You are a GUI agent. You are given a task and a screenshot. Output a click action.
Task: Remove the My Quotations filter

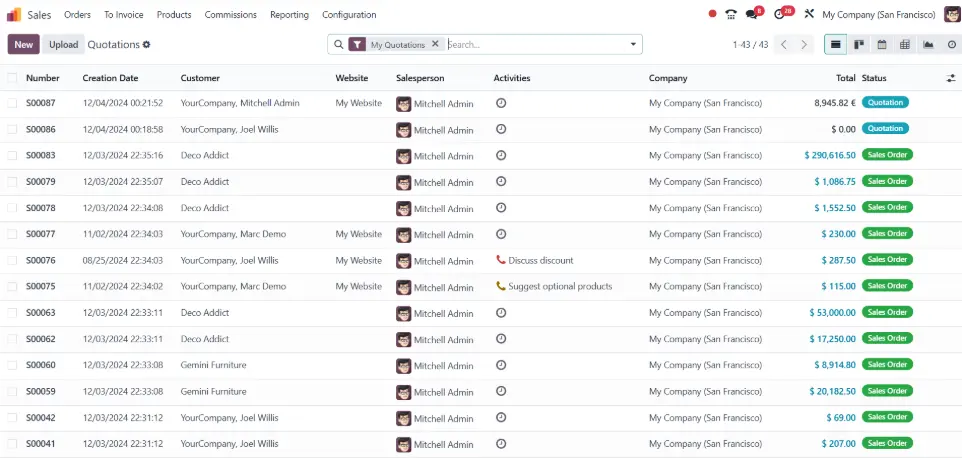click(x=435, y=44)
